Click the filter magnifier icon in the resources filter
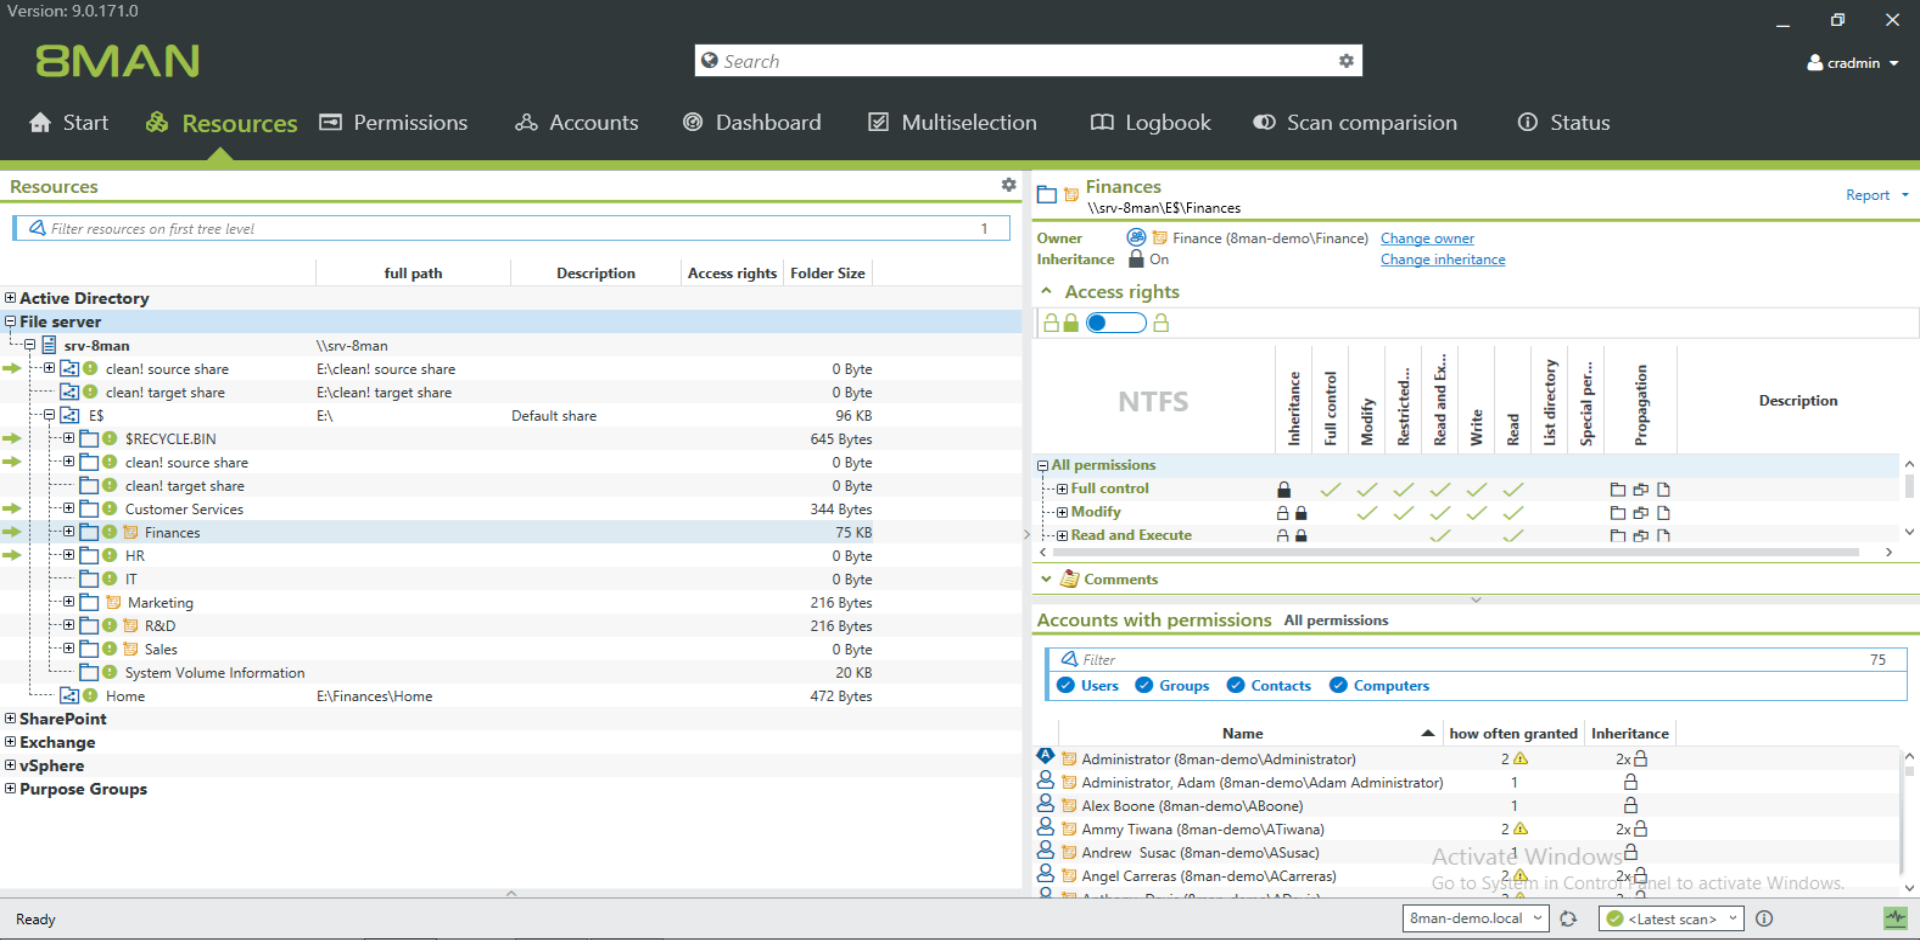 37,228
